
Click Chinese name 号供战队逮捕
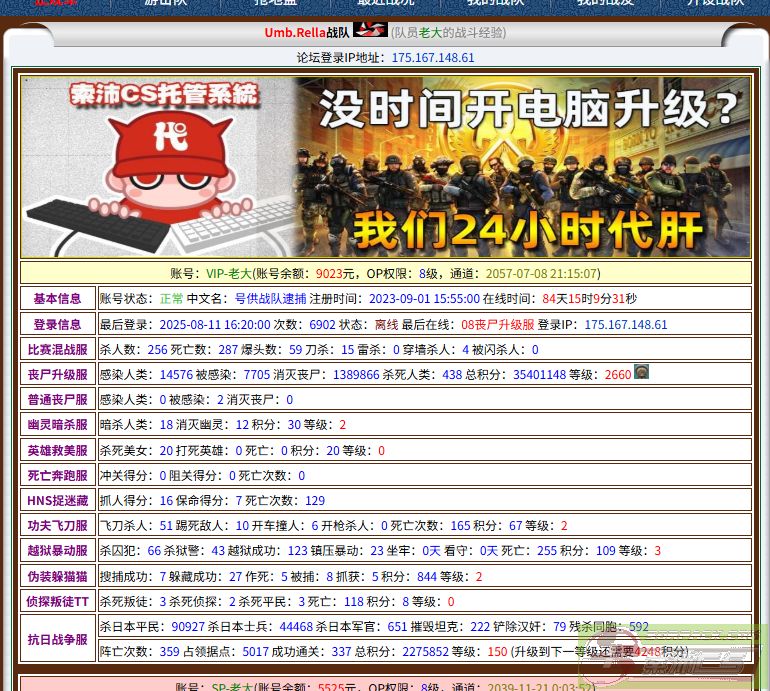pyautogui.click(x=271, y=299)
